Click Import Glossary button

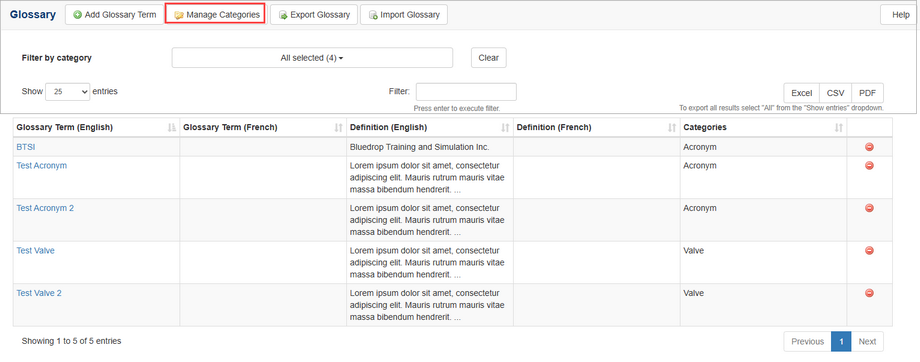[404, 15]
